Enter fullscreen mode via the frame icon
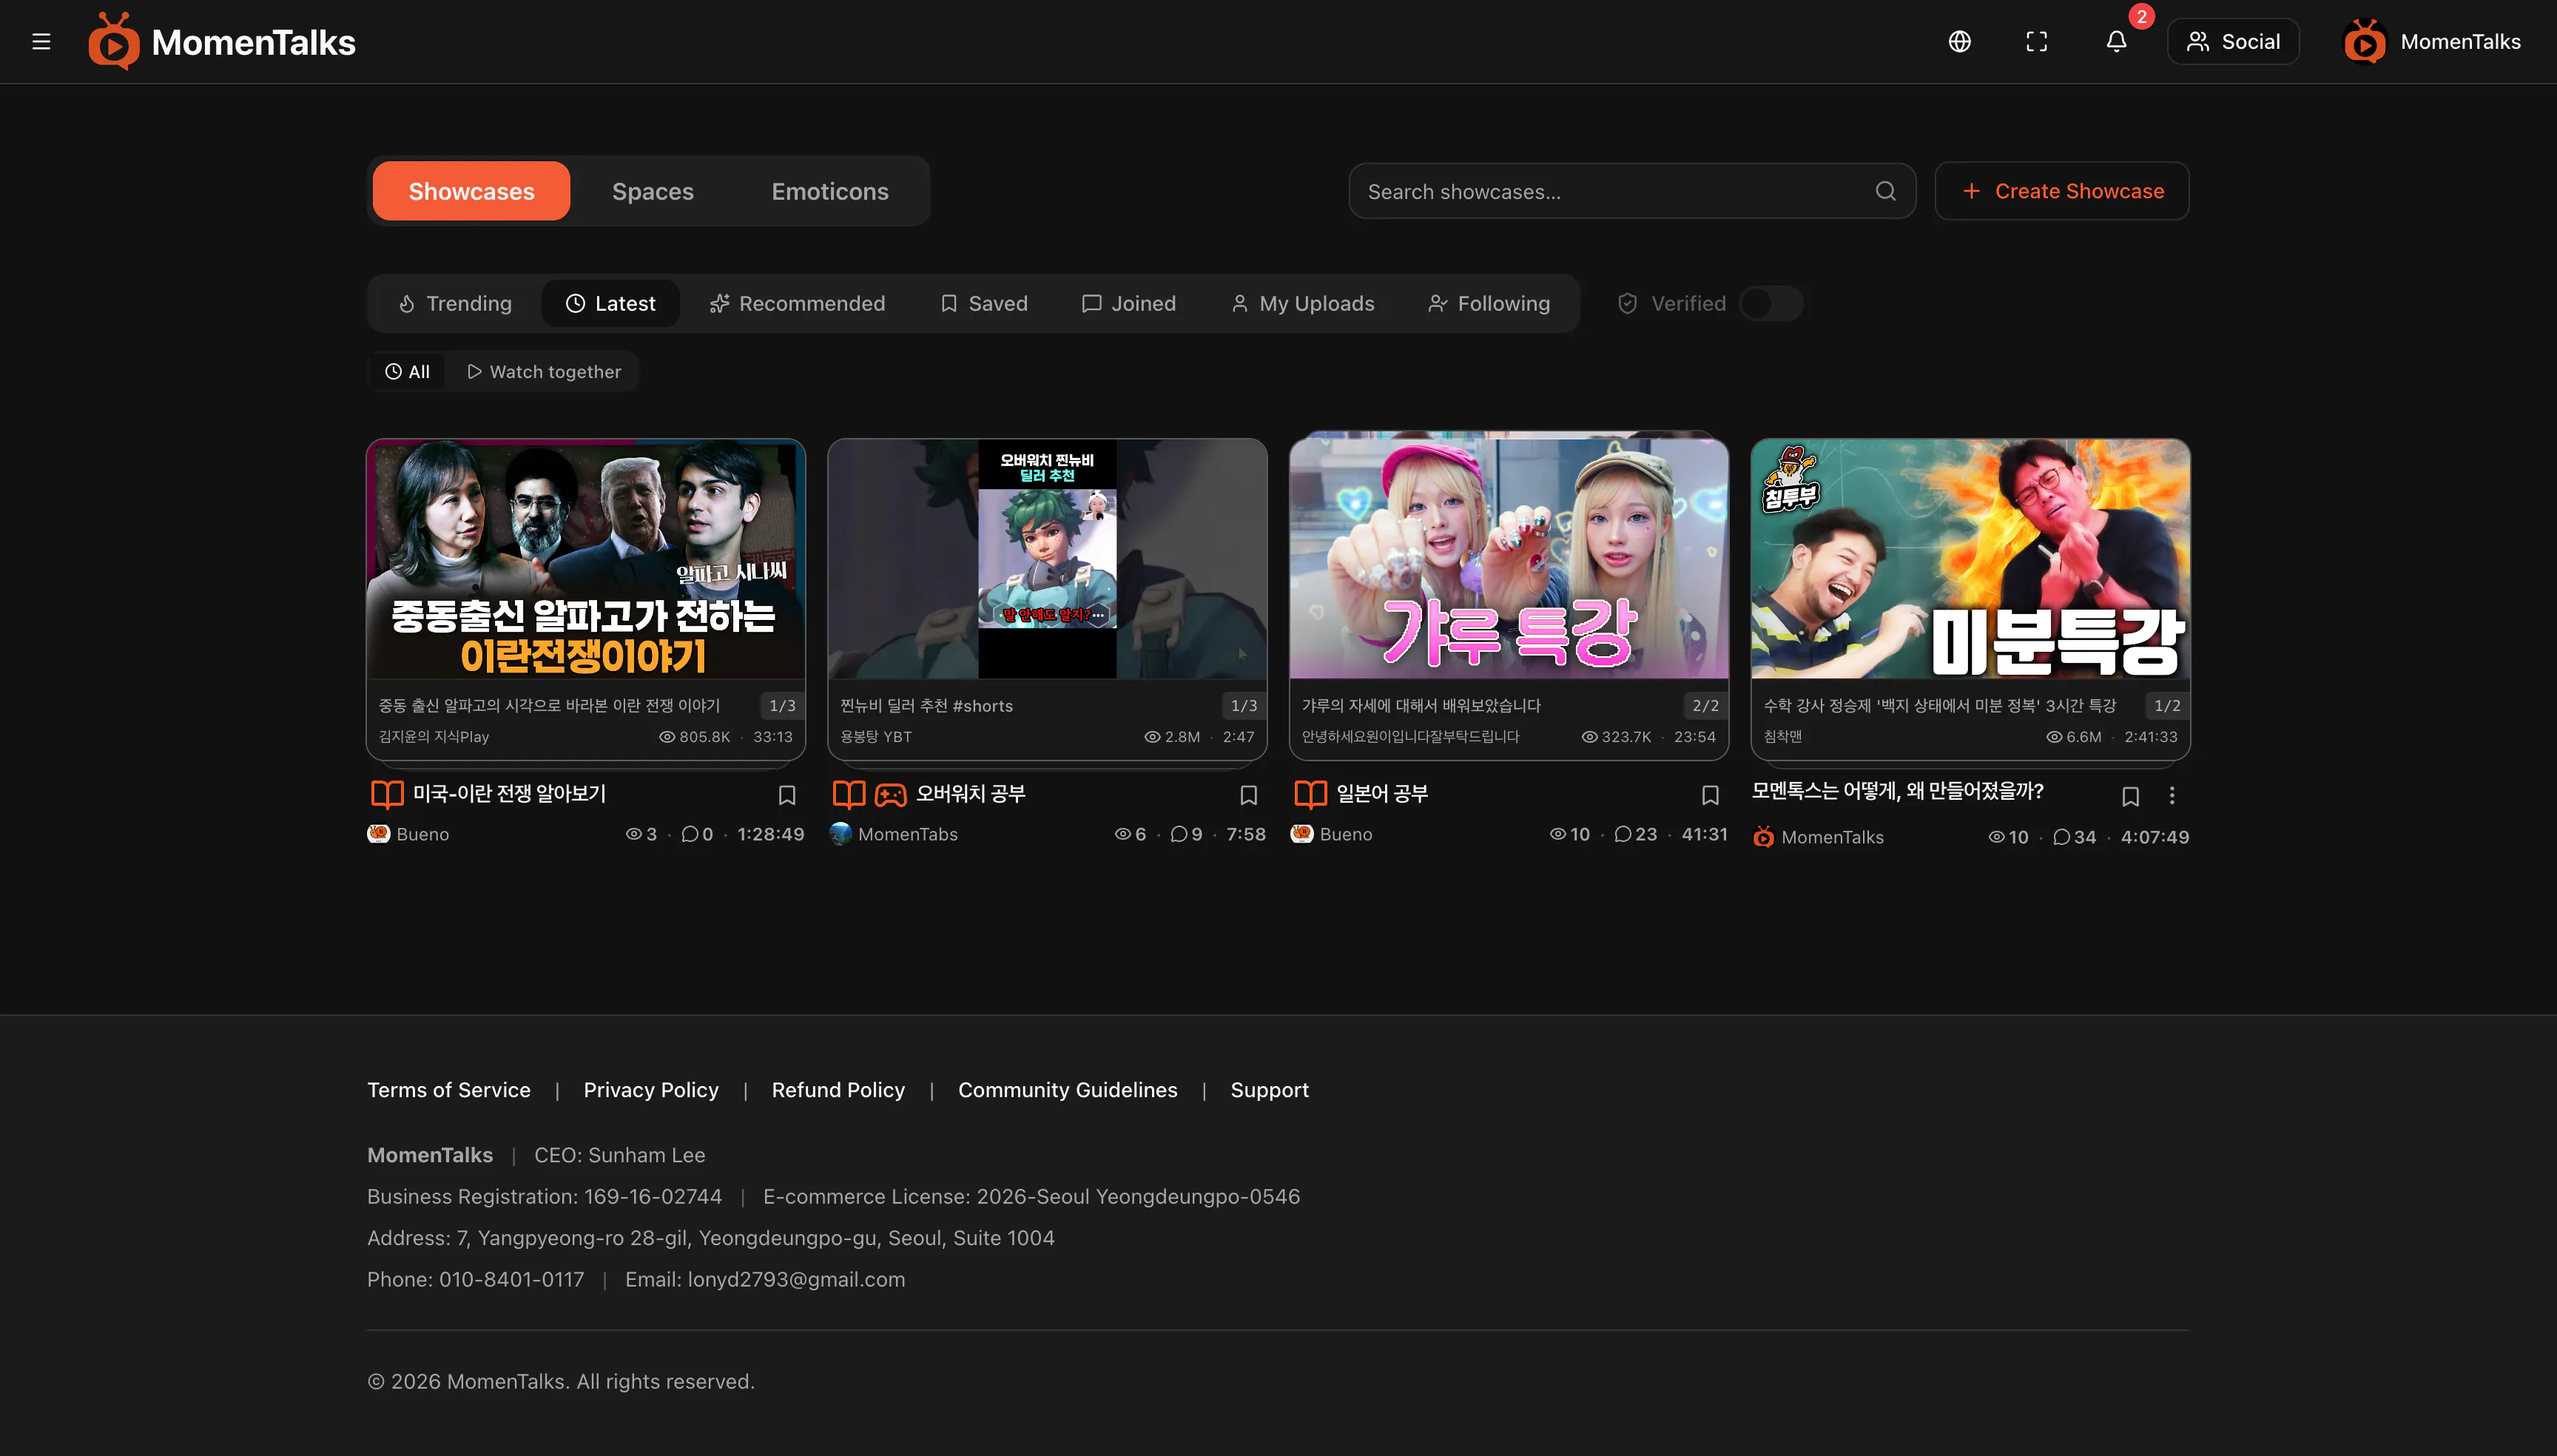 [2036, 42]
